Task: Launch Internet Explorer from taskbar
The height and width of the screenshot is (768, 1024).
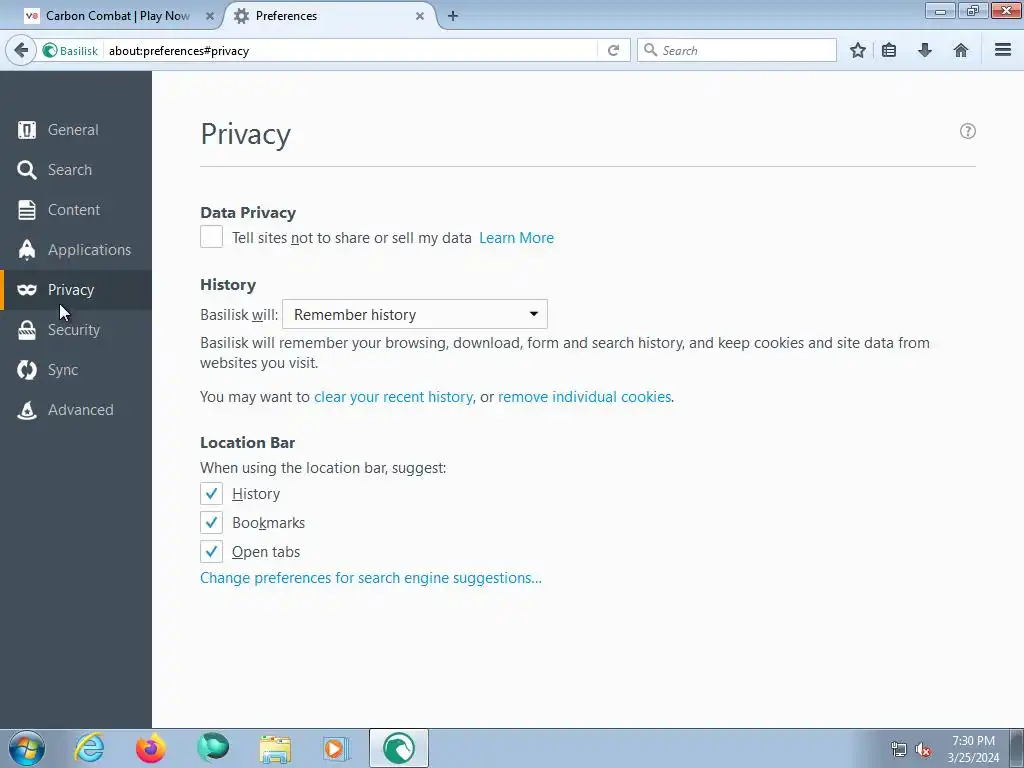Action: click(89, 748)
